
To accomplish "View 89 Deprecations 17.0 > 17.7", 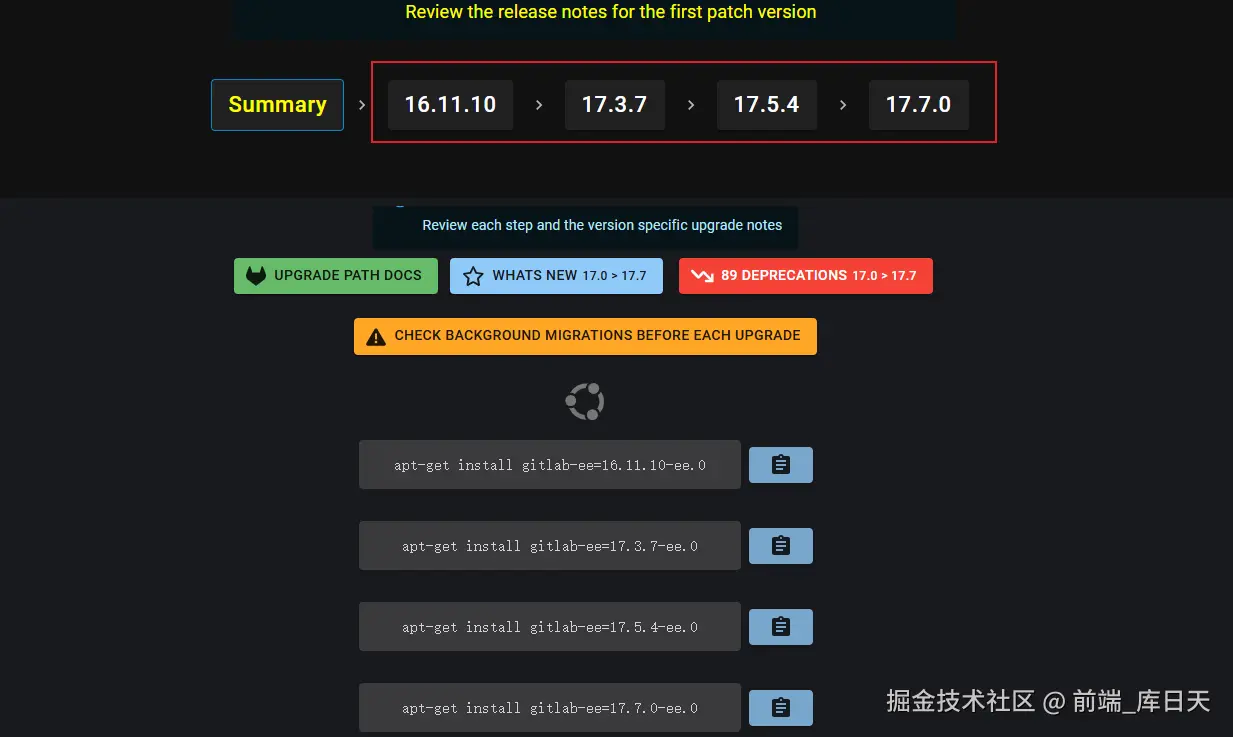I will 805,276.
